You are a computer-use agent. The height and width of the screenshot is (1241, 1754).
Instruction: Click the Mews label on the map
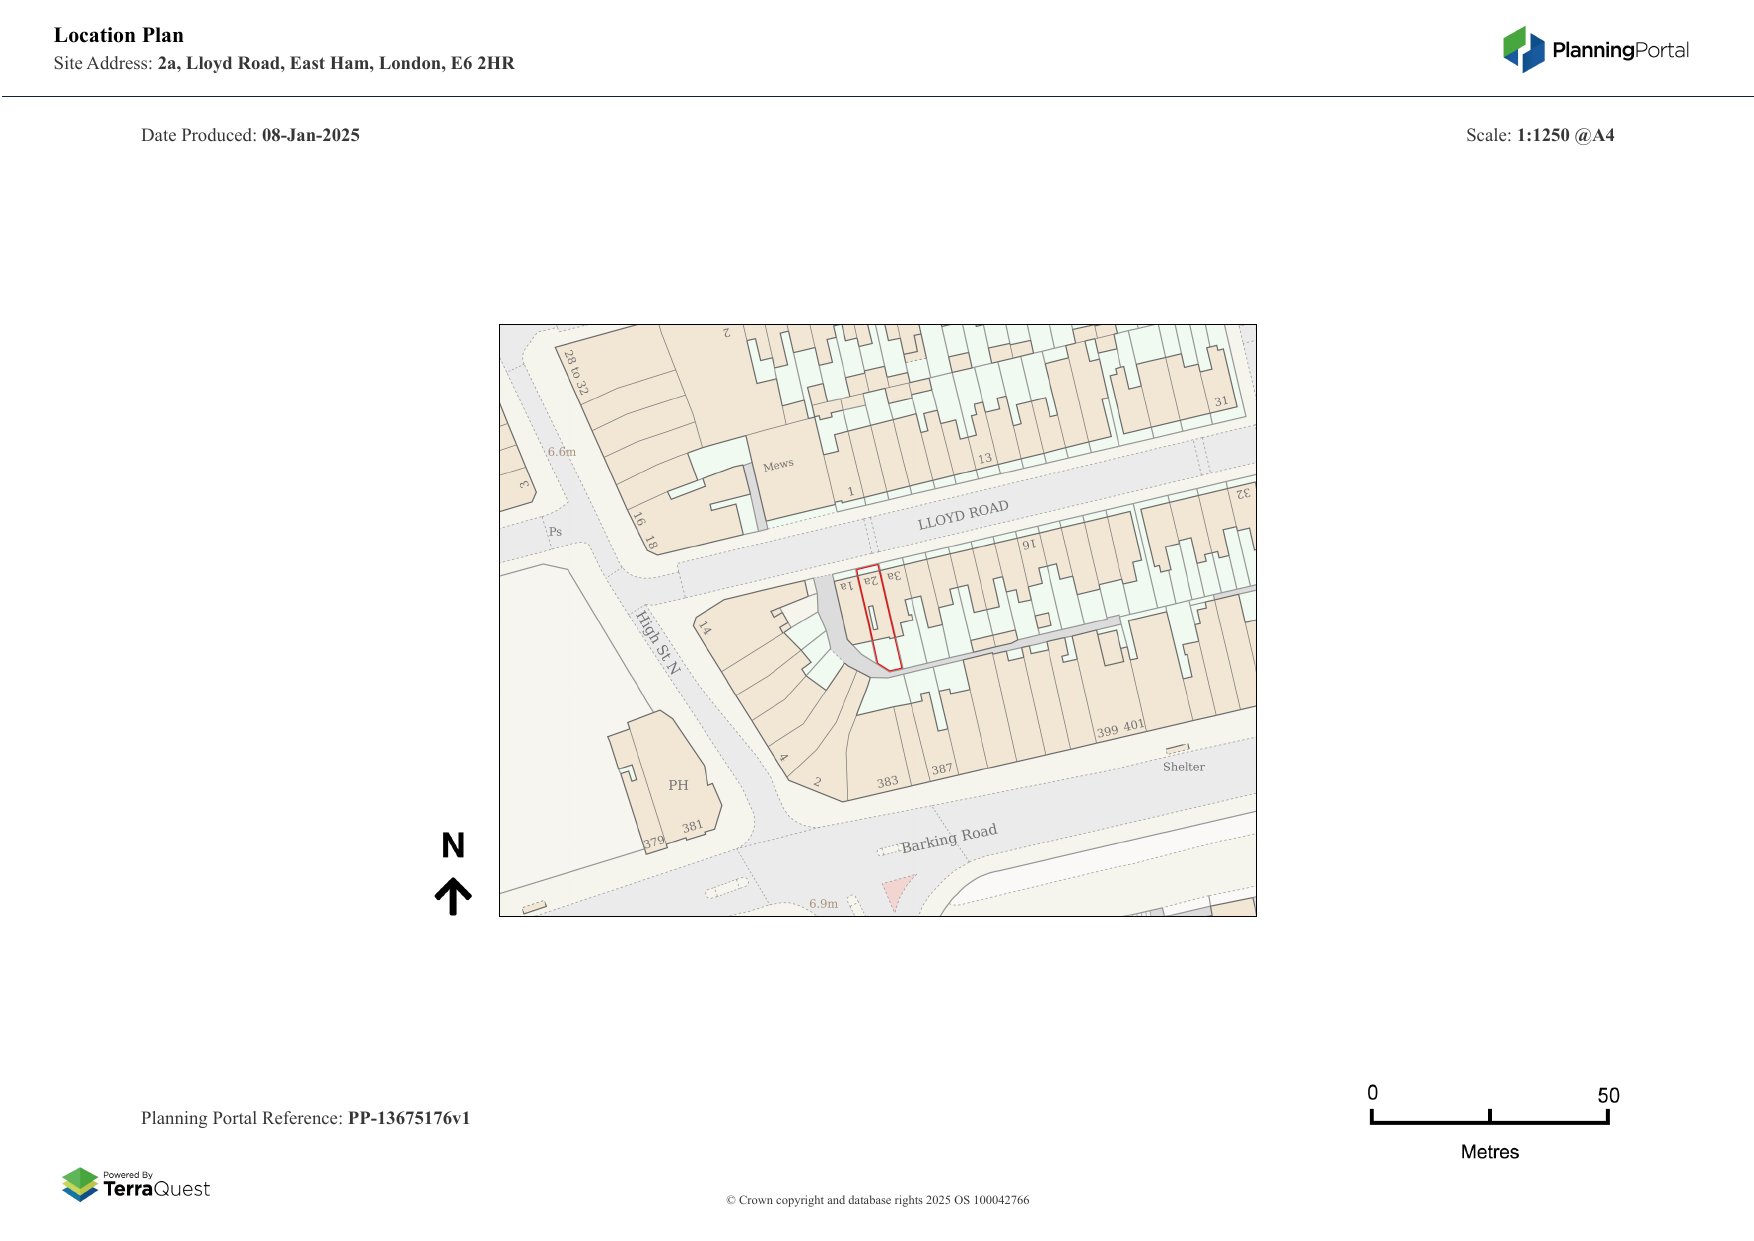(x=778, y=465)
